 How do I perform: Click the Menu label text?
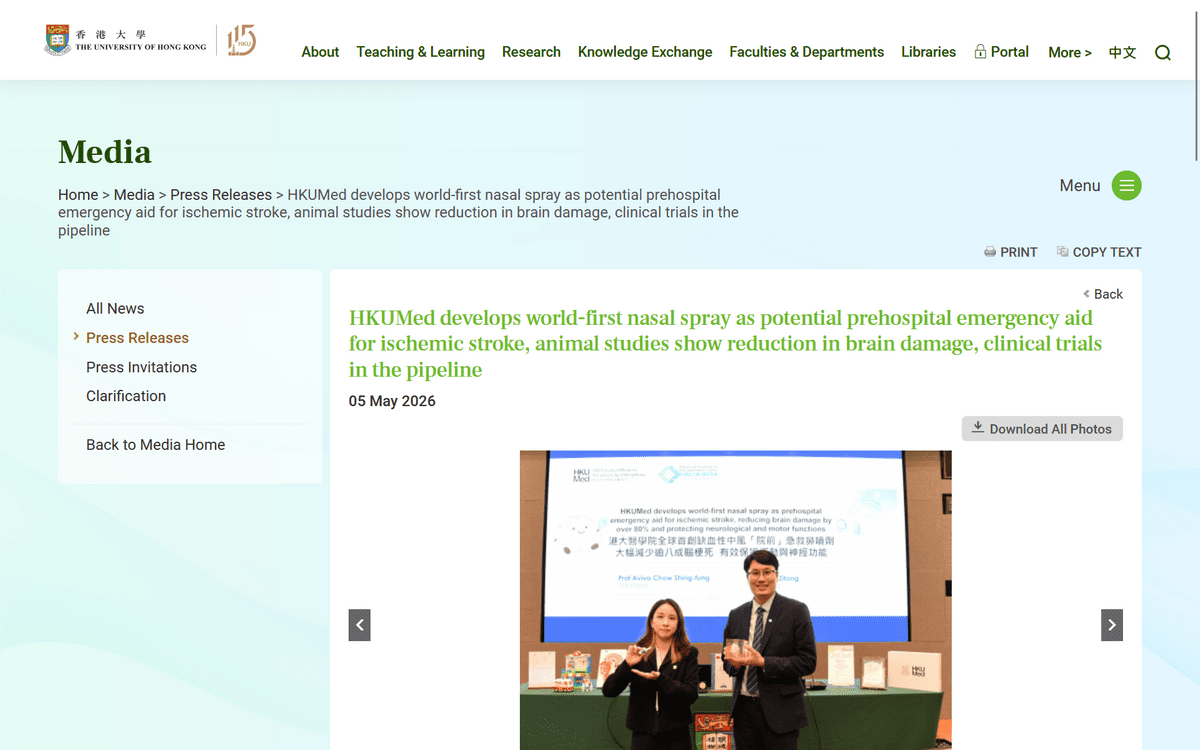click(x=1080, y=185)
